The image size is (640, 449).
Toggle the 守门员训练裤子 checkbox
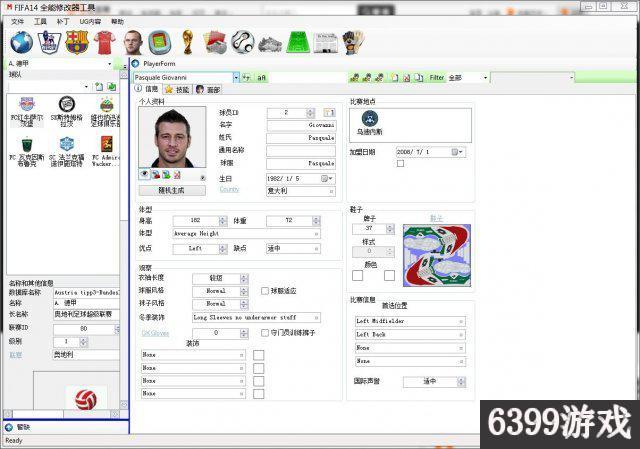point(264,333)
